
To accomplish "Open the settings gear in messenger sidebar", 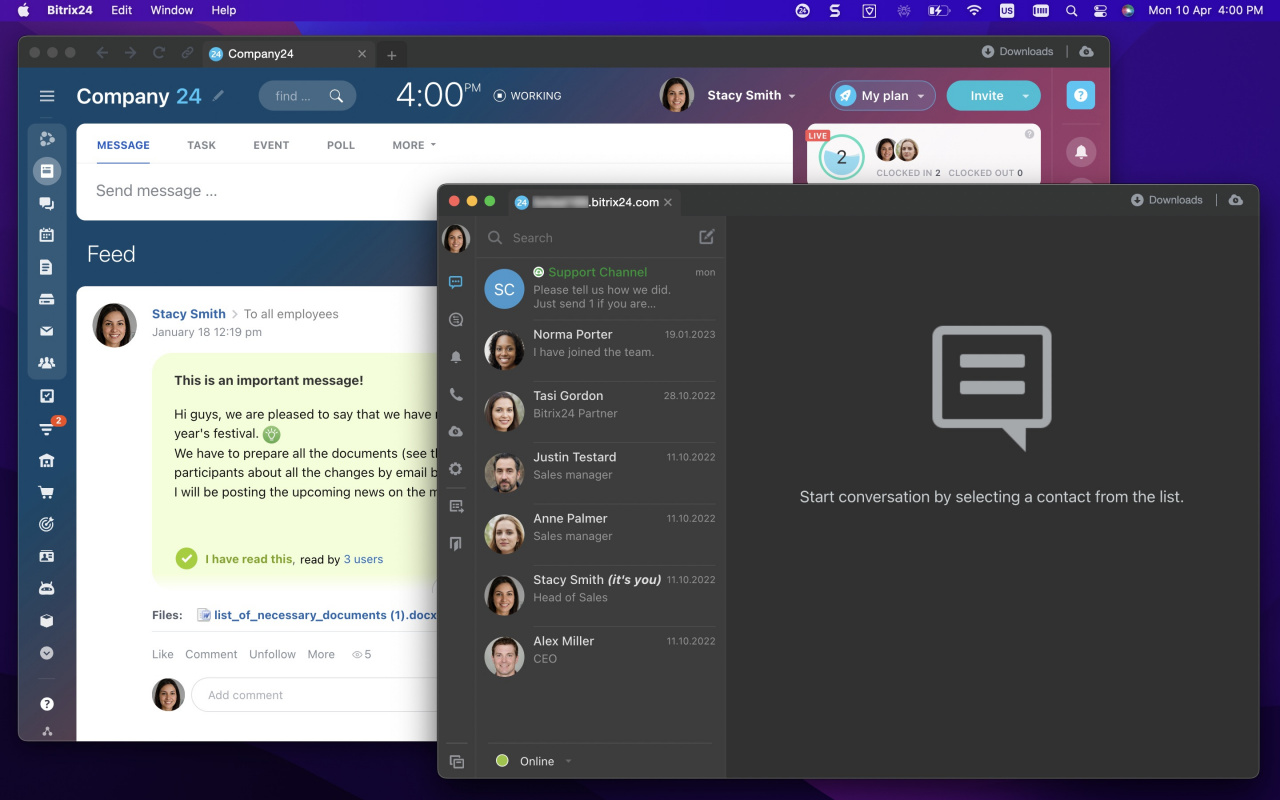I will 456,468.
